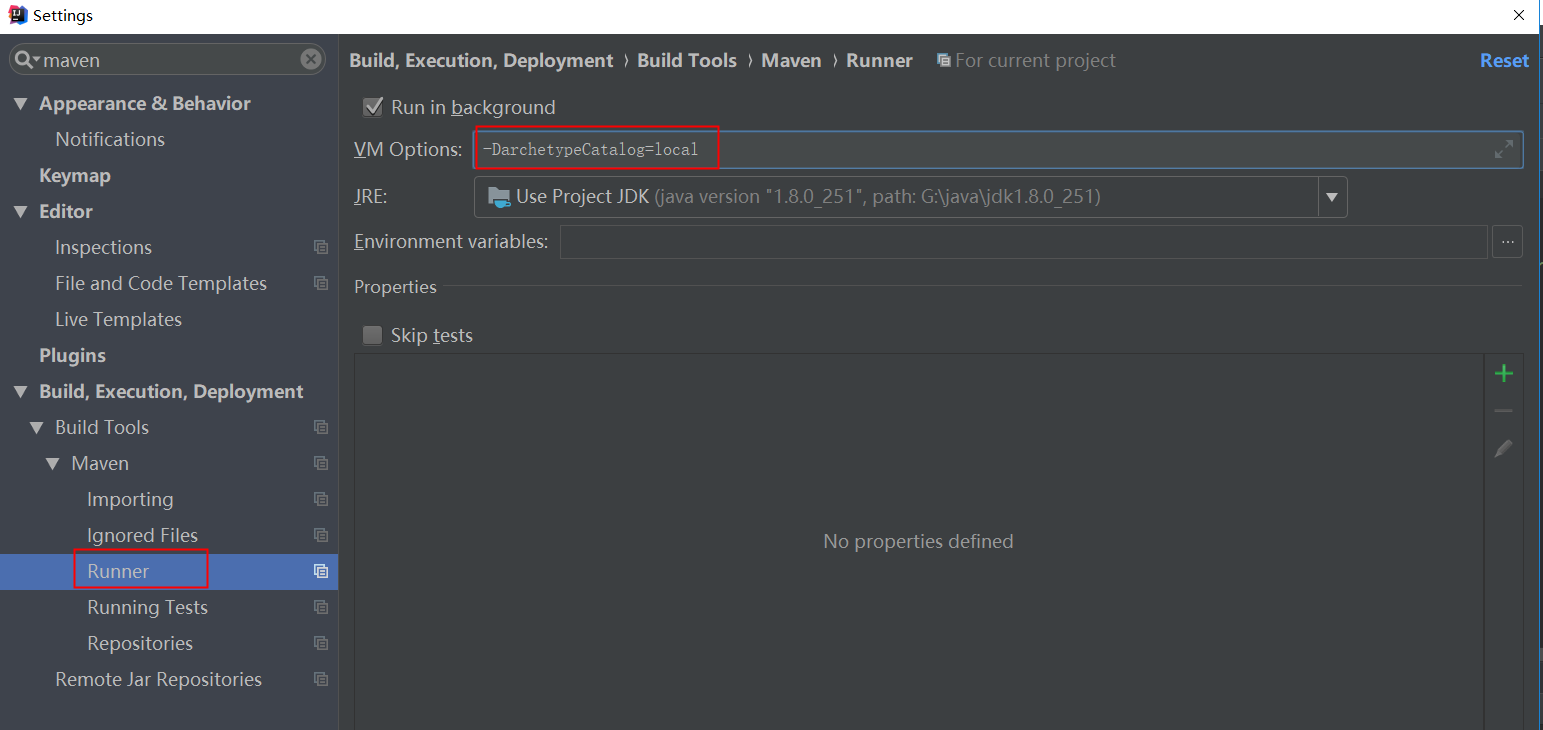Click project-level icon next to Running Tests

point(321,607)
